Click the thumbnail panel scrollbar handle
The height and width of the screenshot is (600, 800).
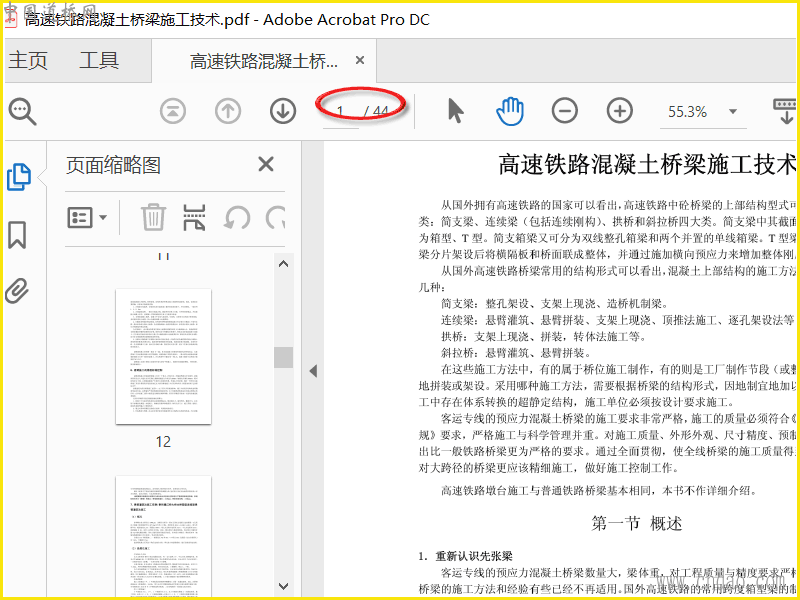click(x=283, y=357)
